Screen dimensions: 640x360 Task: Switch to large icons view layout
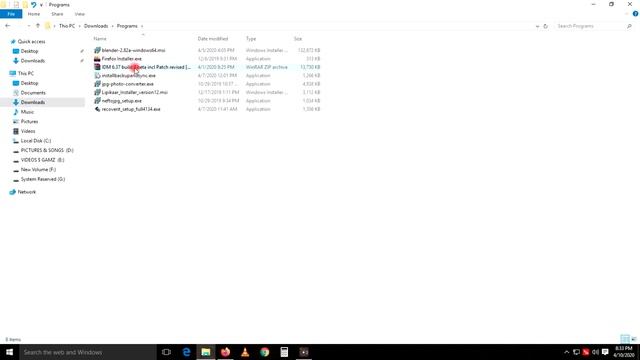pyautogui.click(x=633, y=339)
